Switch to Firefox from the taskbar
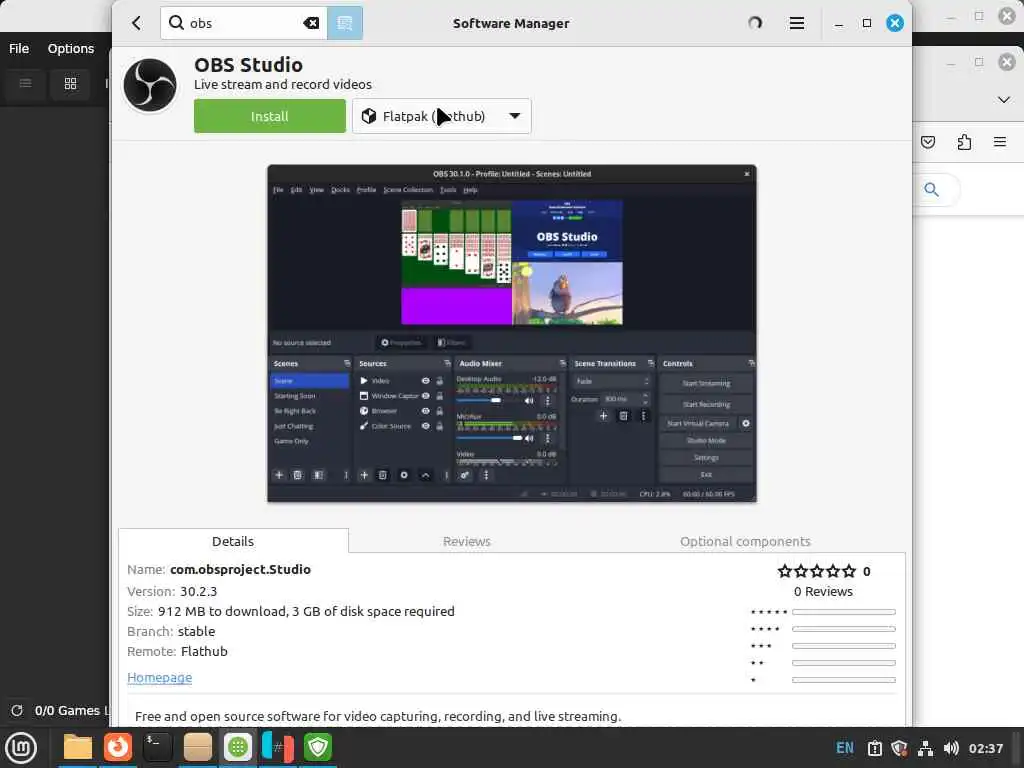 tap(118, 747)
